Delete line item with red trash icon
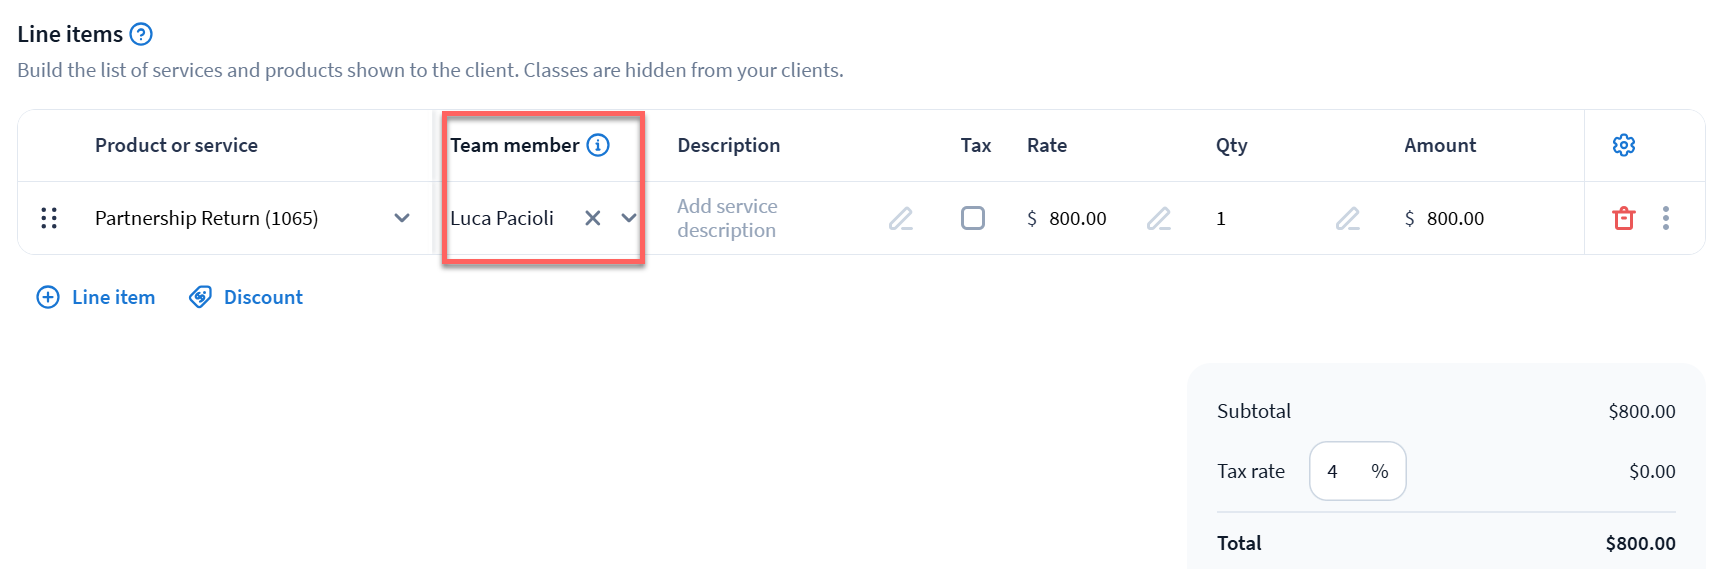The width and height of the screenshot is (1709, 569). [x=1623, y=218]
